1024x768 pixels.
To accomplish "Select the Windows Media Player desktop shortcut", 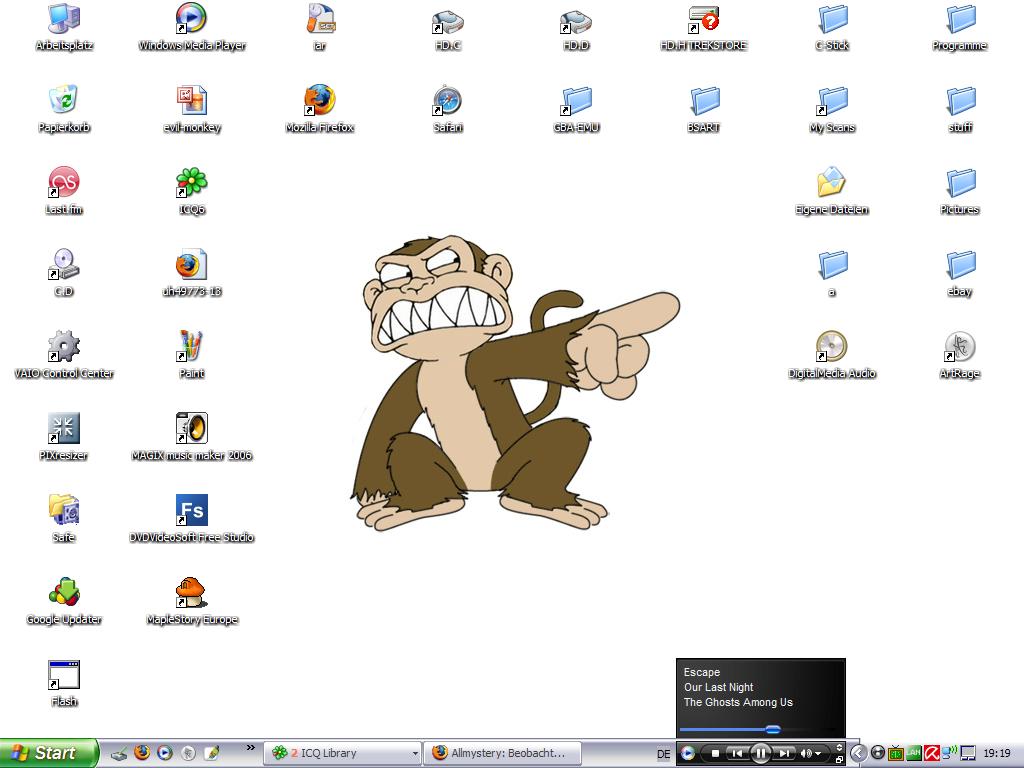I will tap(191, 29).
